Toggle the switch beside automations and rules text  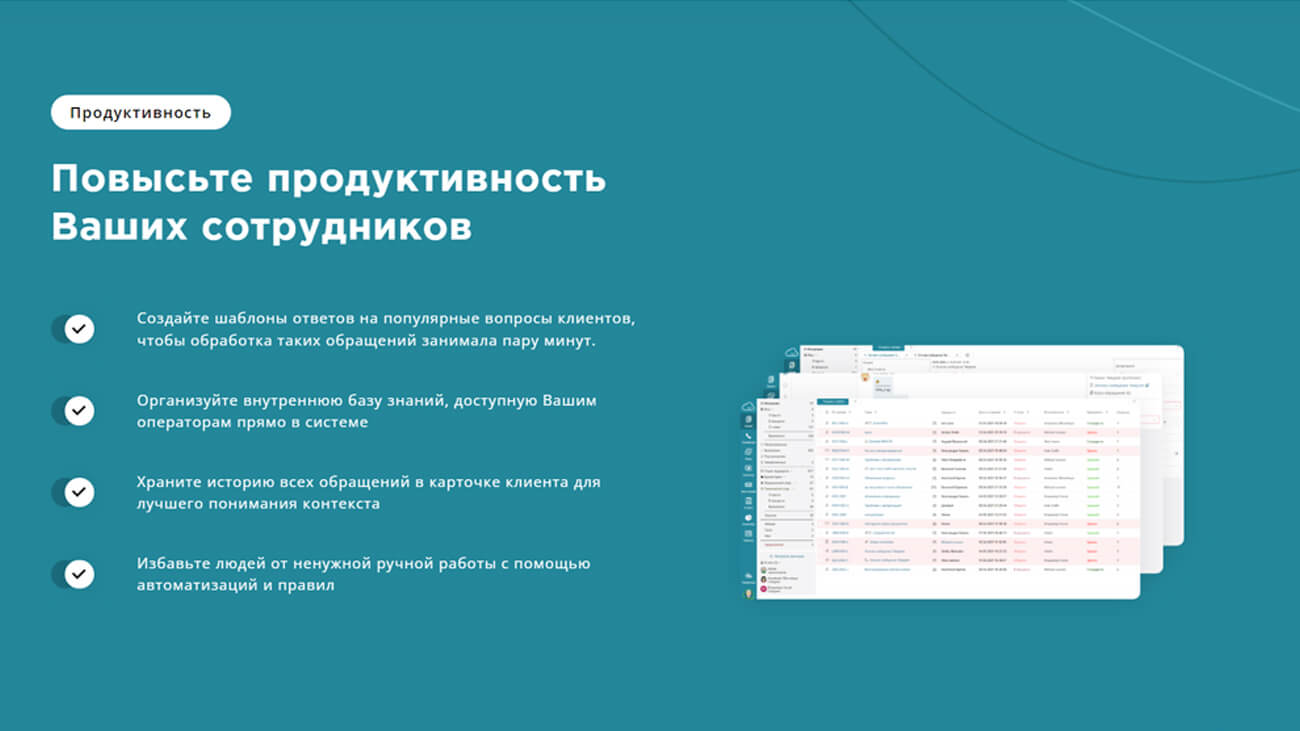point(73,574)
